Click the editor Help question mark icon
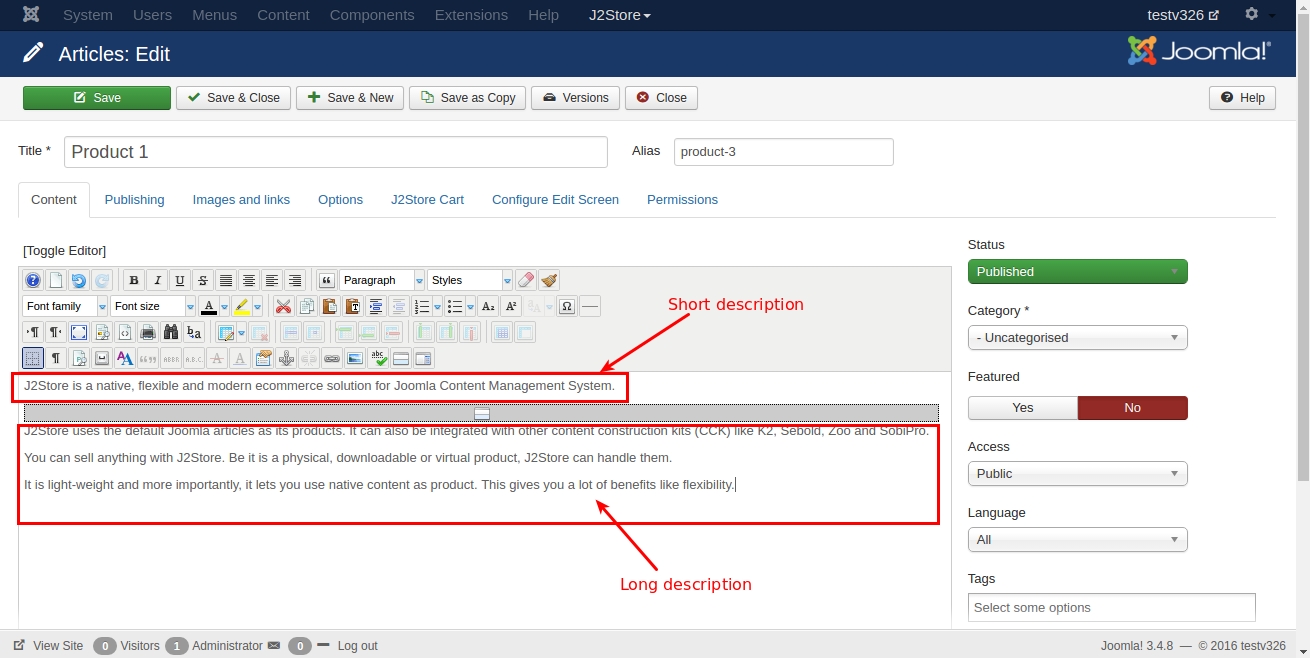 [33, 281]
